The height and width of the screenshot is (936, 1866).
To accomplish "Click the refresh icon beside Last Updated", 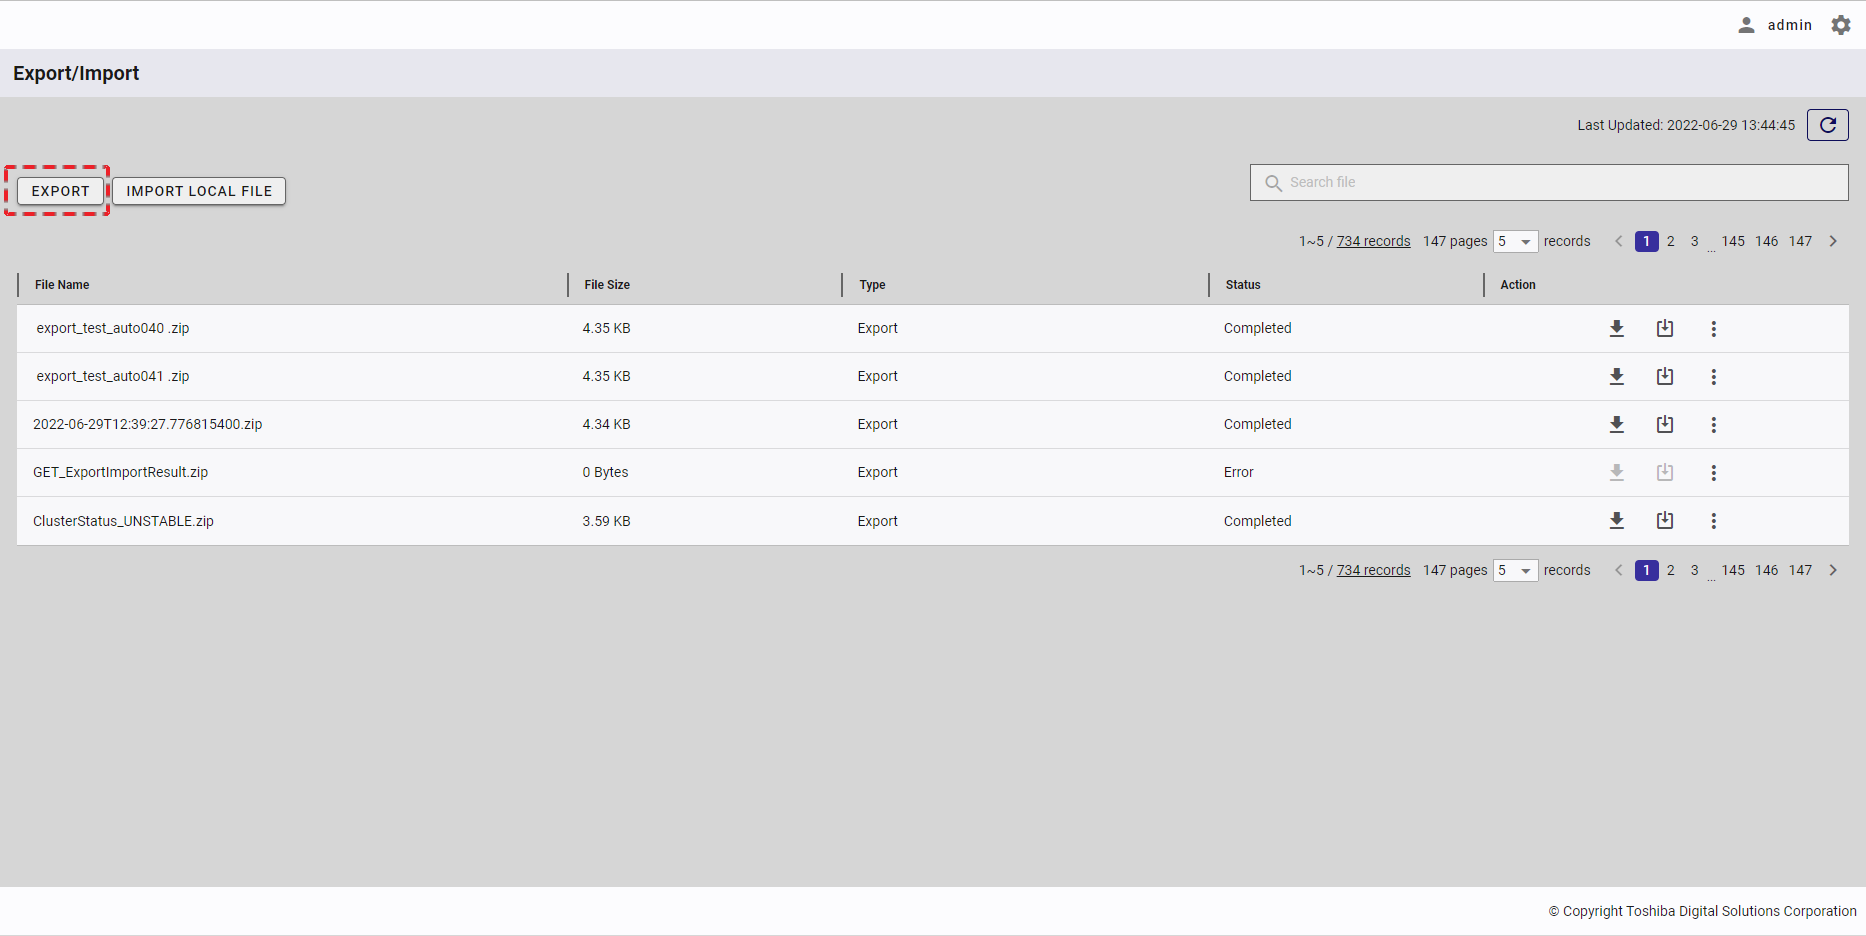I will [1827, 125].
